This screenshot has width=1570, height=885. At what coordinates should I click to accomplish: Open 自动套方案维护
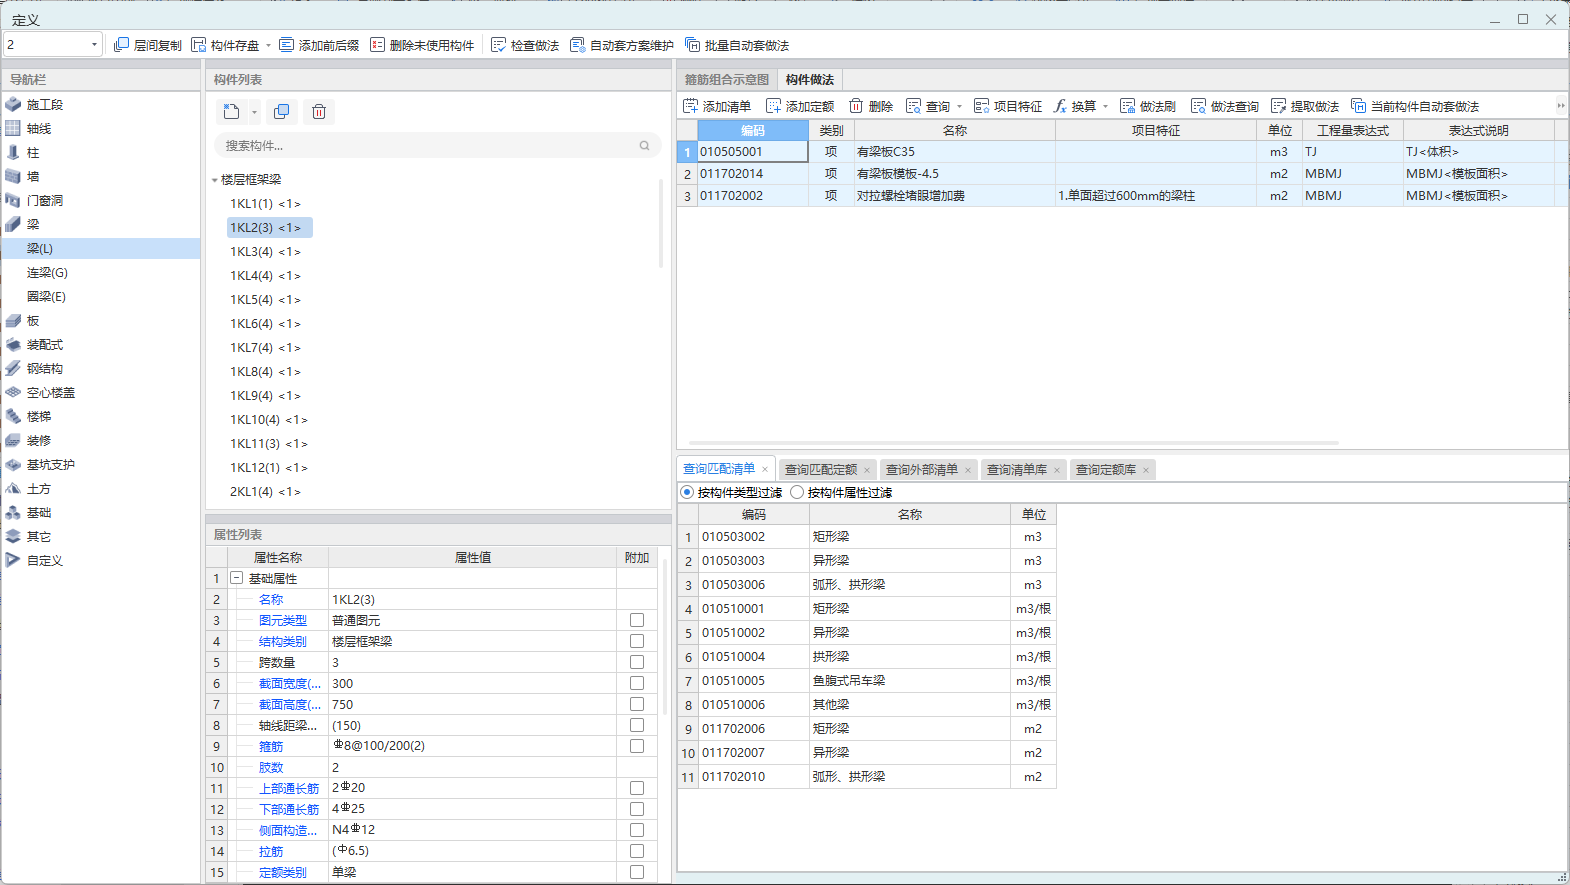click(x=622, y=45)
